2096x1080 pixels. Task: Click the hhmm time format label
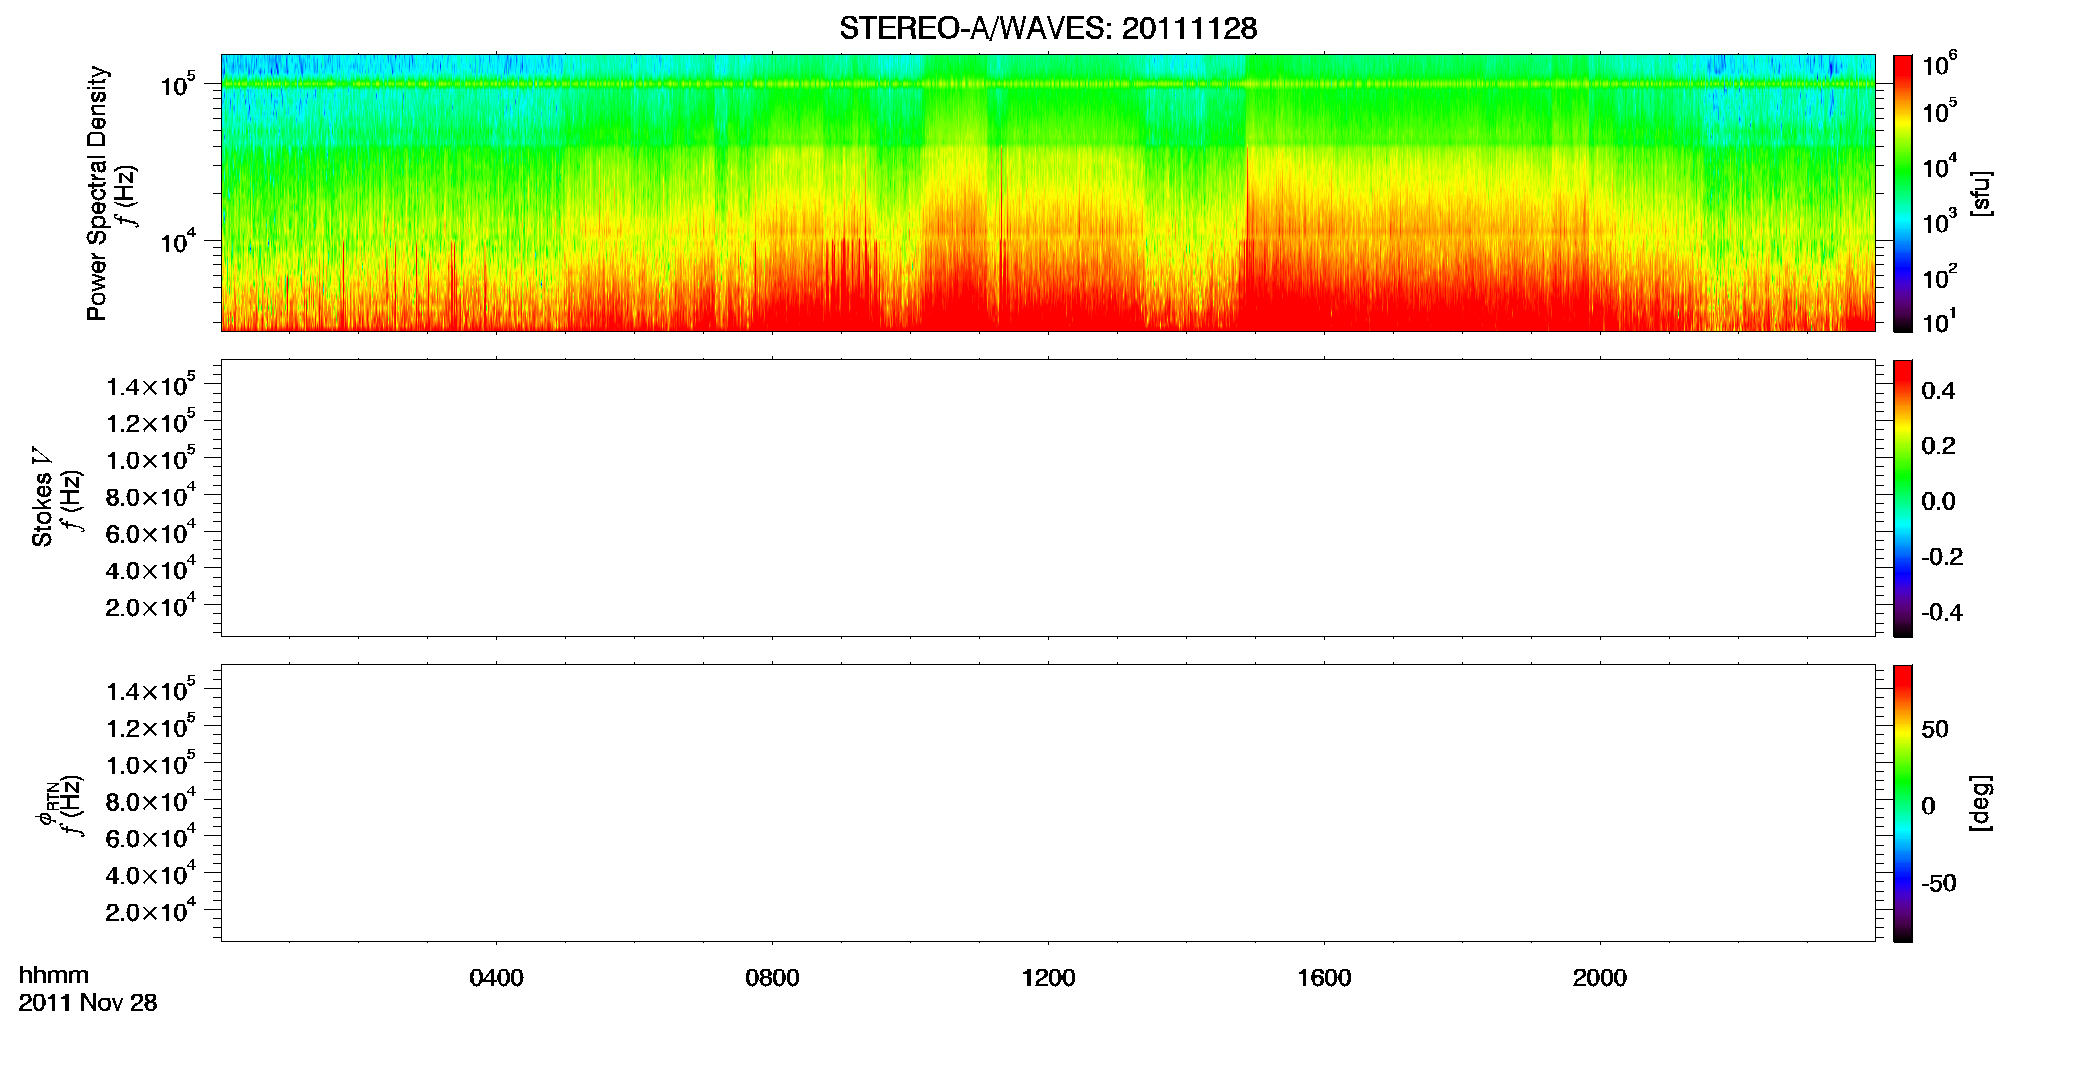(x=54, y=976)
